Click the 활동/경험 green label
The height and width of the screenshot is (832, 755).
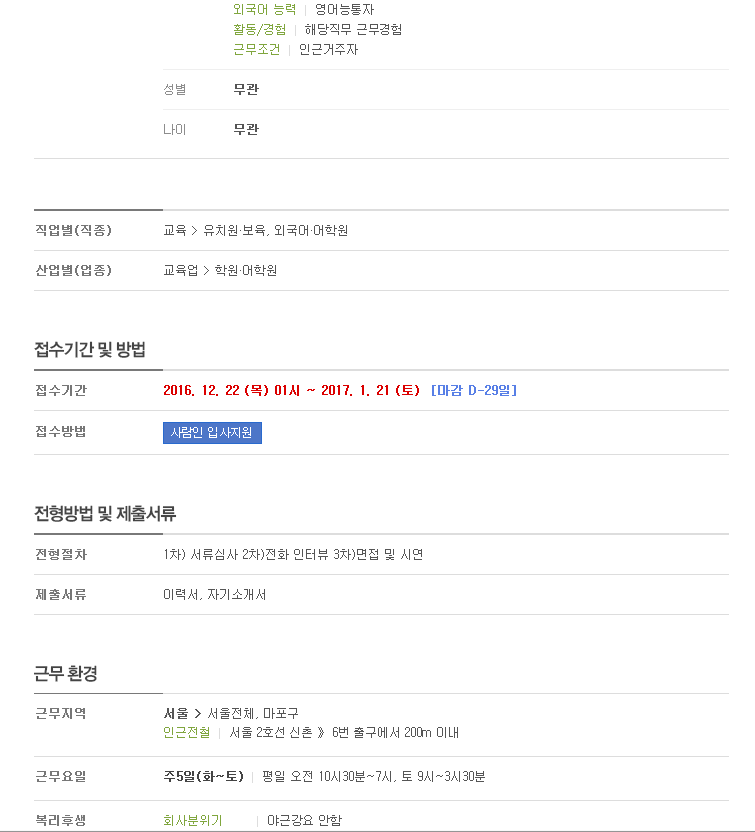coord(259,29)
